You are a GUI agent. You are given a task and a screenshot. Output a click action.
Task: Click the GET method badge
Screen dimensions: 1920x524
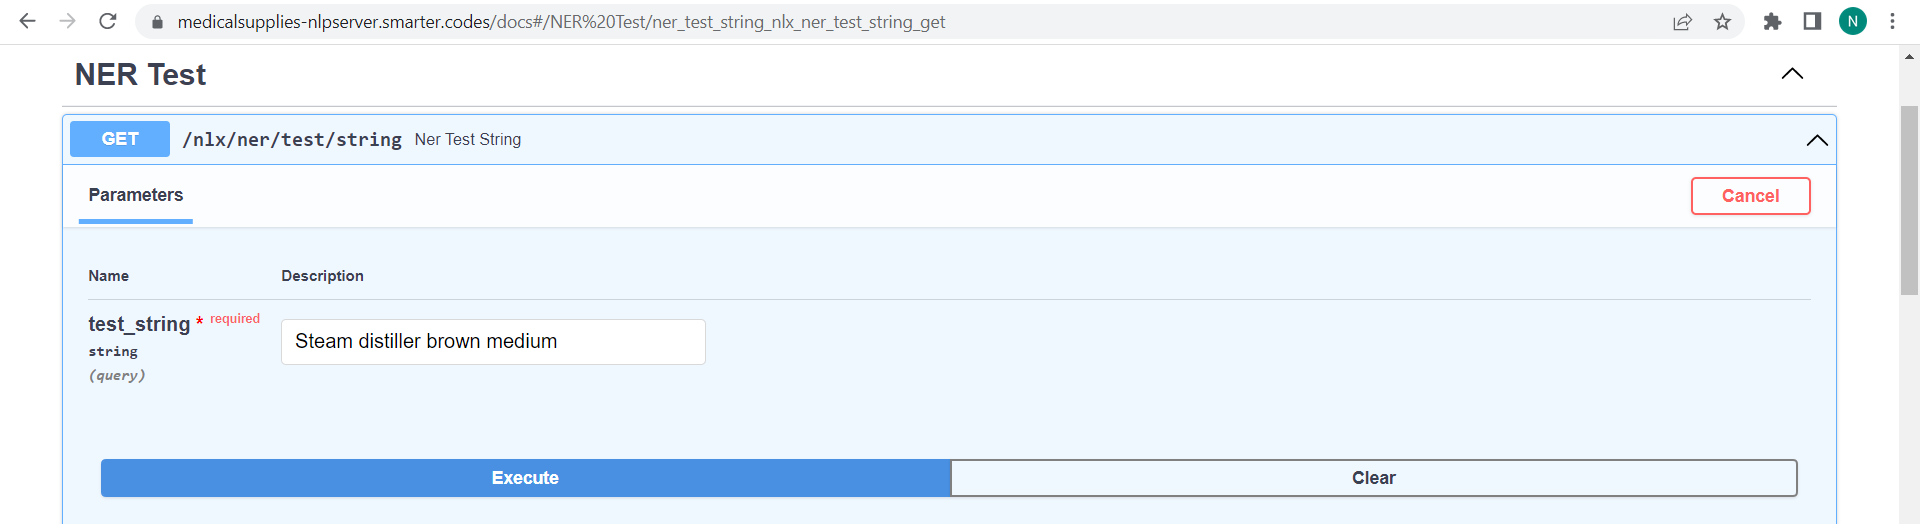point(120,139)
